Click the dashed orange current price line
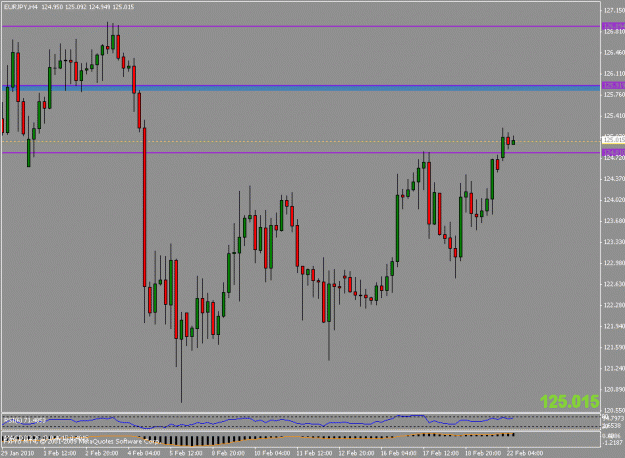Image resolution: width=625 pixels, height=458 pixels. click(301, 142)
